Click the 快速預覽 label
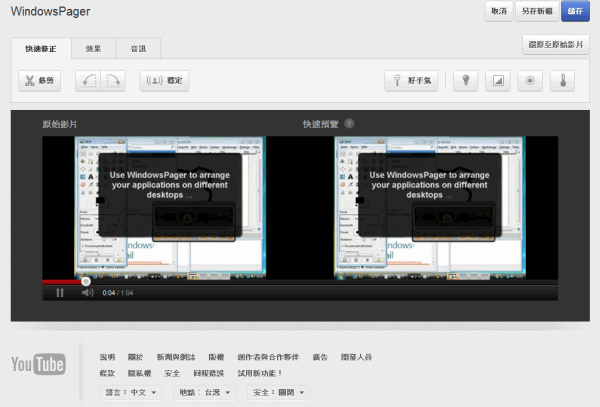This screenshot has width=600, height=407. tap(321, 124)
